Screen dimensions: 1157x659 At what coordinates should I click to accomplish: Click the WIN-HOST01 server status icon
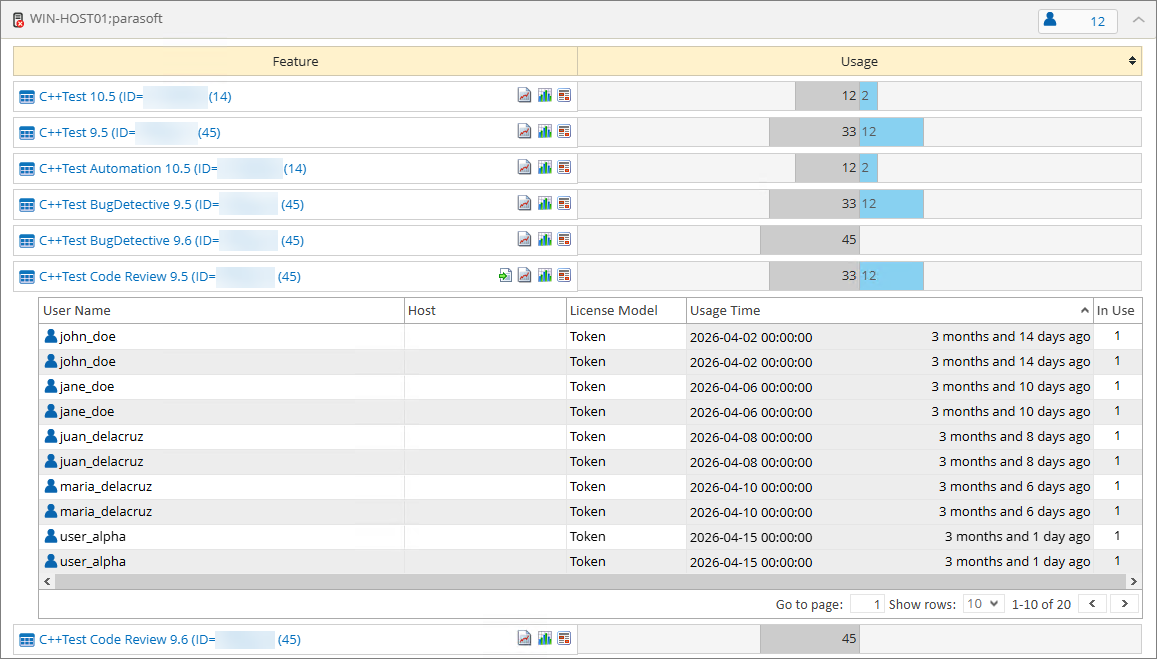pos(18,20)
